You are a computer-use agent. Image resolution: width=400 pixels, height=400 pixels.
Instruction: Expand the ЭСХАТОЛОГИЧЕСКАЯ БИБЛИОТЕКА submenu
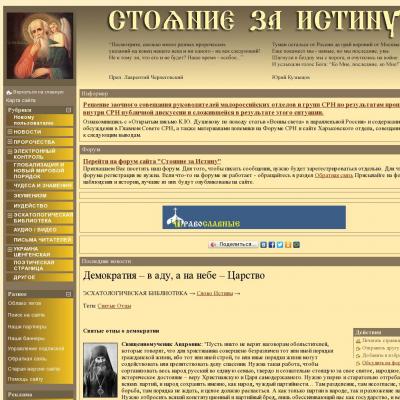pyautogui.click(x=10, y=215)
